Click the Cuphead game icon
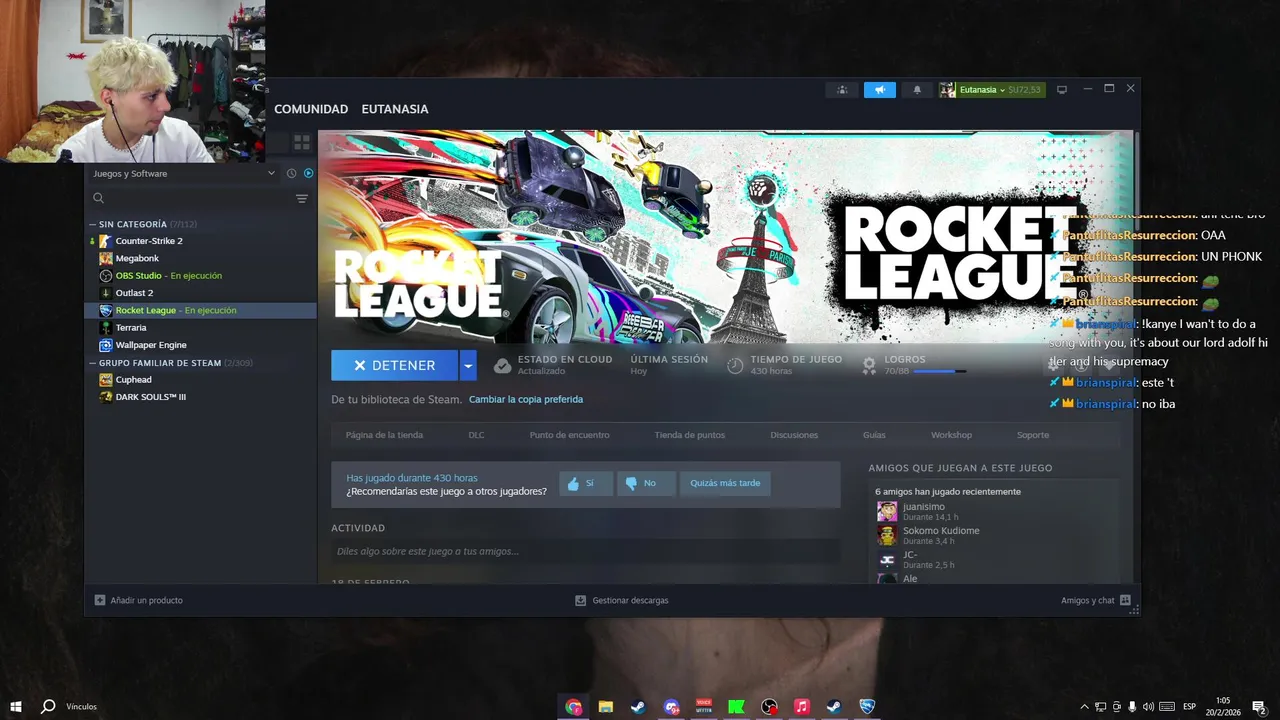Screen dimensions: 1280x720 pyautogui.click(x=106, y=380)
